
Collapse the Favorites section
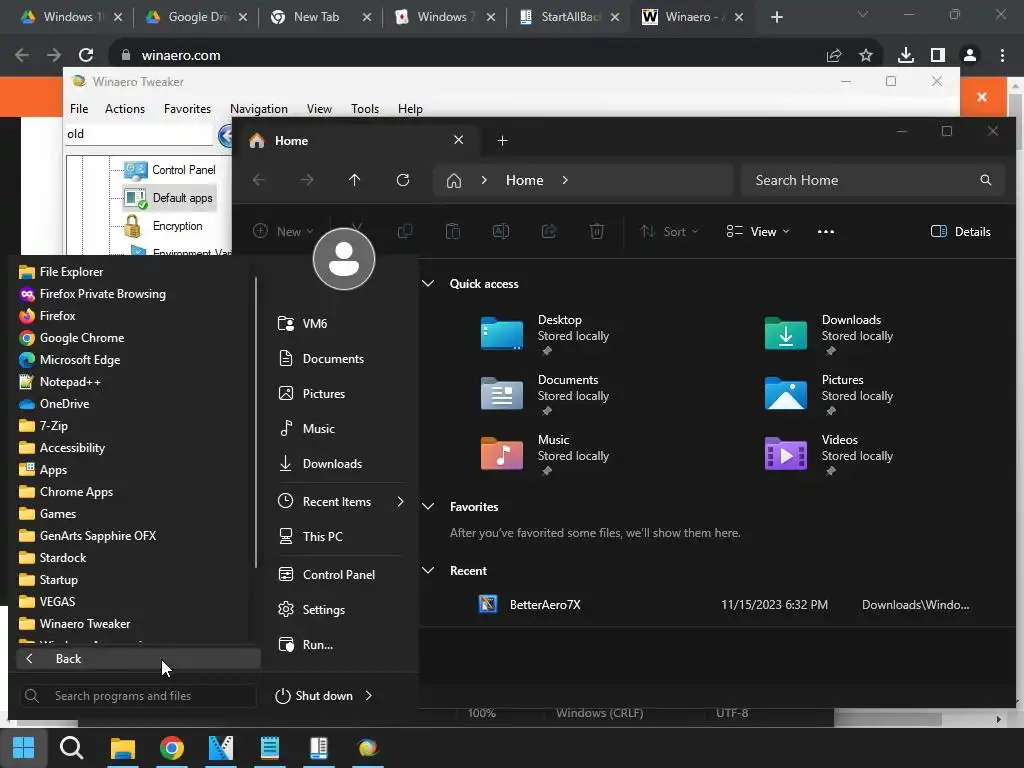point(428,507)
